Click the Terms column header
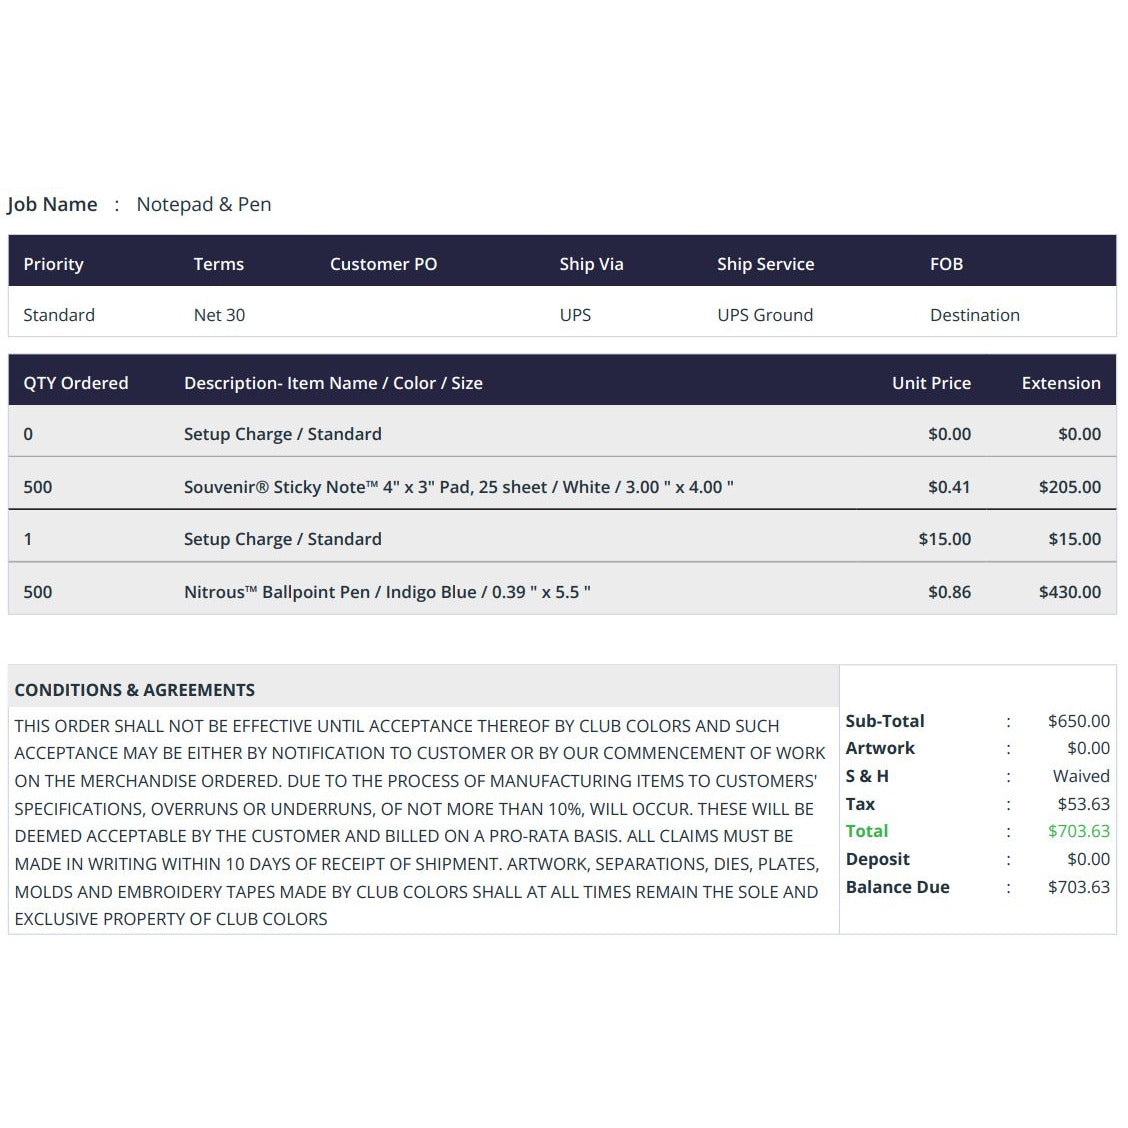 coord(219,264)
